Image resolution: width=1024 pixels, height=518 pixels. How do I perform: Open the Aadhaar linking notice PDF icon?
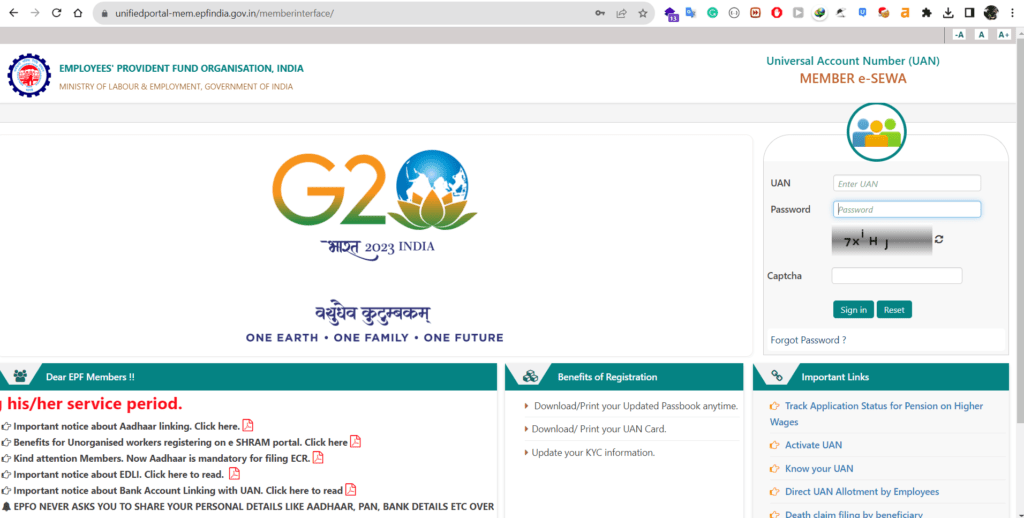(x=248, y=425)
